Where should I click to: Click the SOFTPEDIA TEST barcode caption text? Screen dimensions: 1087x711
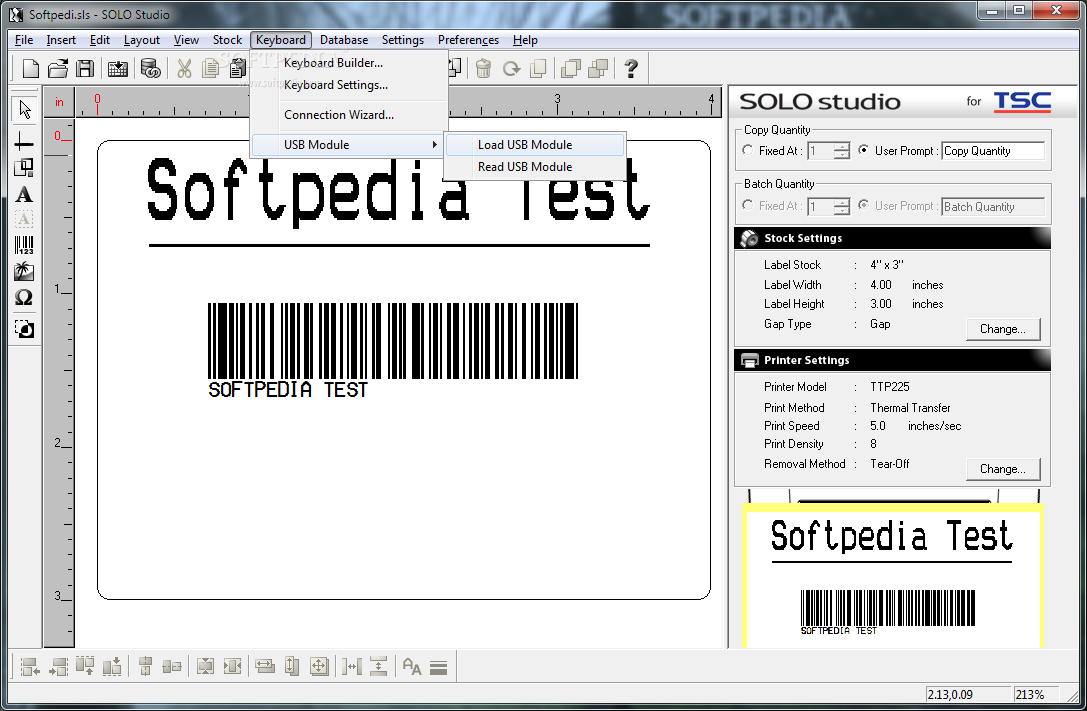pyautogui.click(x=288, y=390)
